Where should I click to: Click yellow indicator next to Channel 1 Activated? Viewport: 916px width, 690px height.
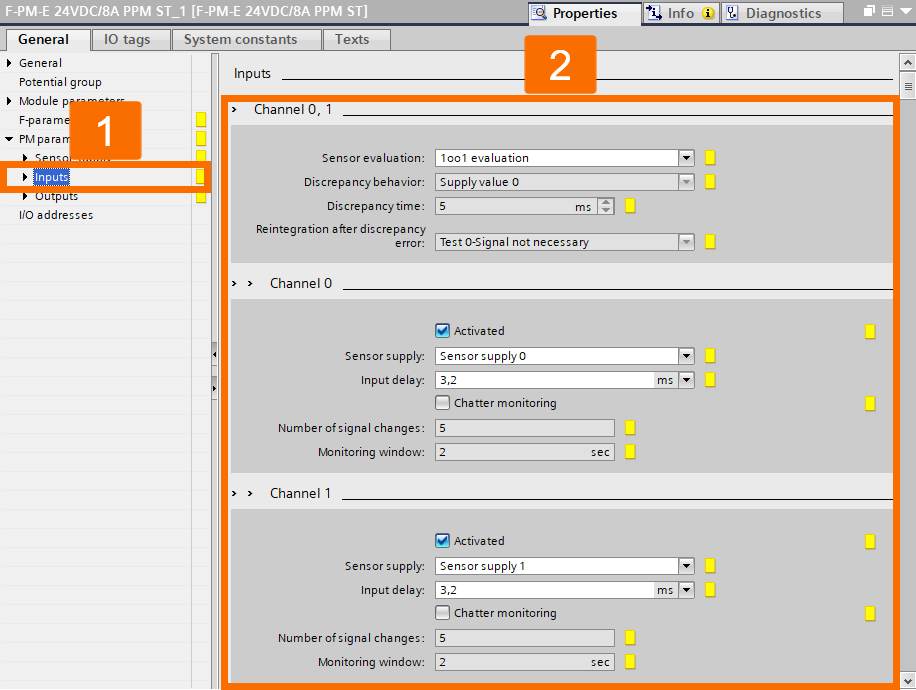[870, 540]
